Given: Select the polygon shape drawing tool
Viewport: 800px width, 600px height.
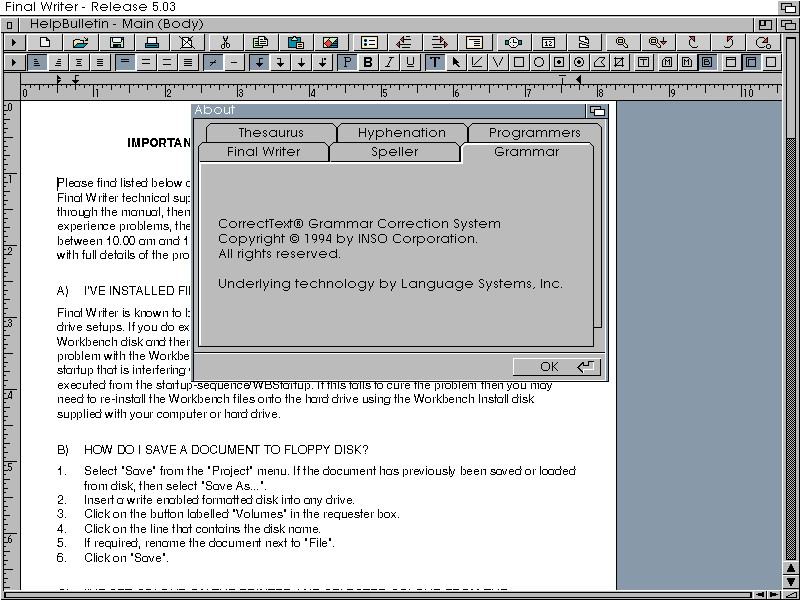Looking at the screenshot, I should pyautogui.click(x=599, y=62).
